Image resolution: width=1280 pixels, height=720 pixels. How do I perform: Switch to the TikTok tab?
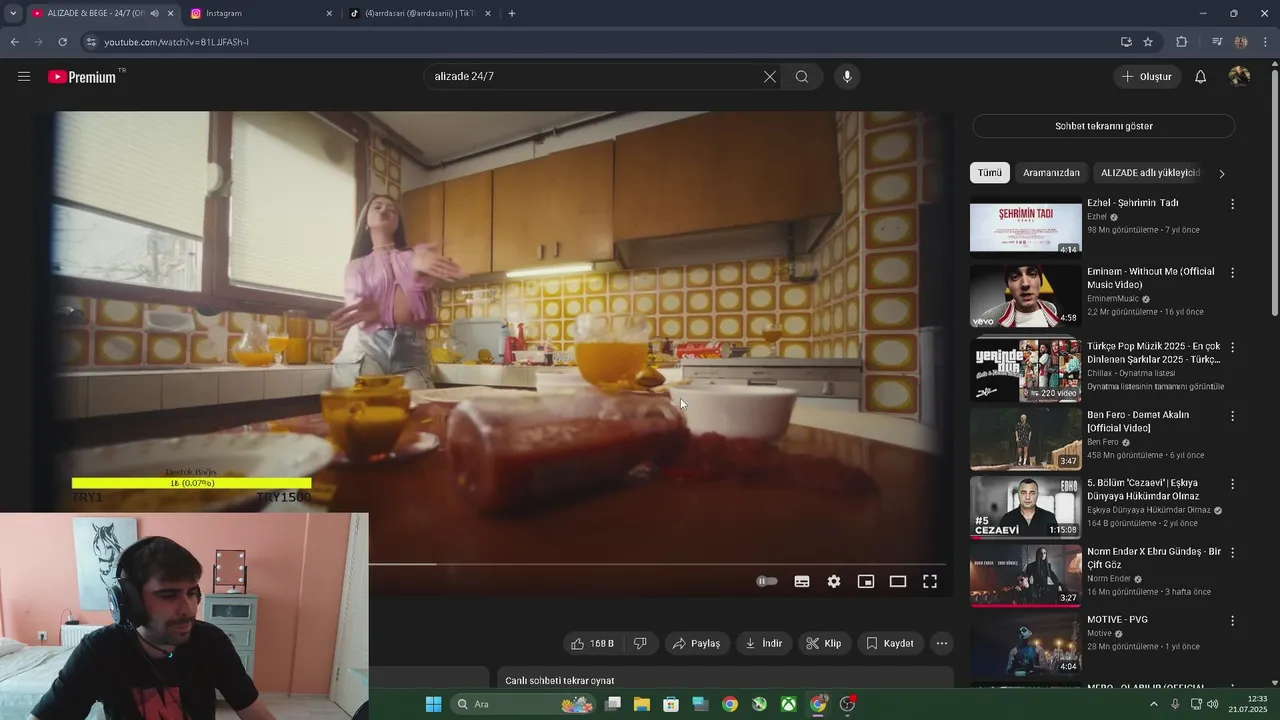pyautogui.click(x=420, y=13)
